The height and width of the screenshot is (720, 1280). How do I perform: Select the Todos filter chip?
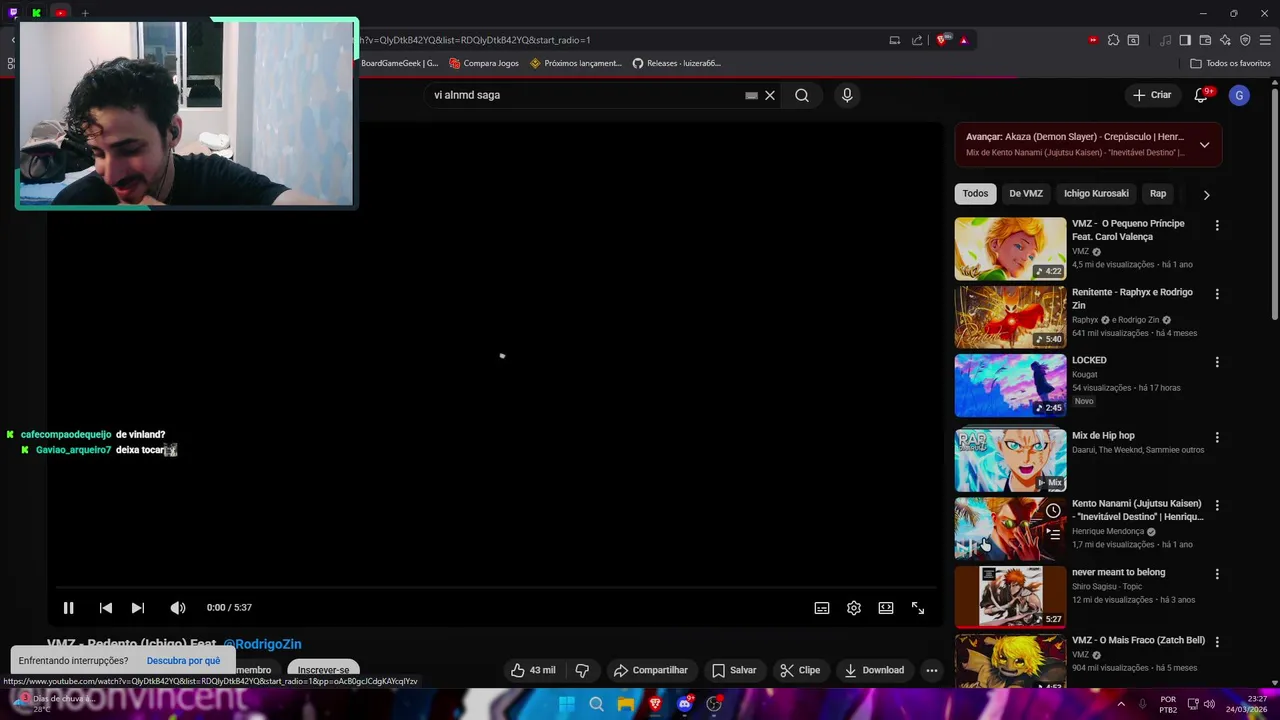(975, 194)
